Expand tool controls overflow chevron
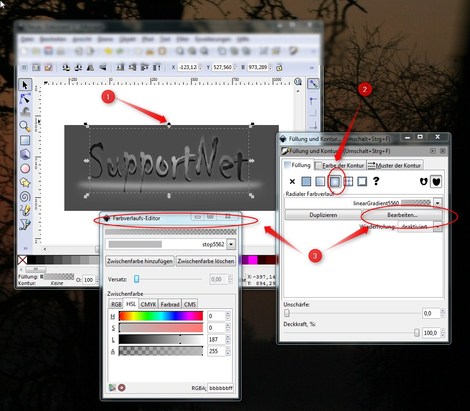The width and height of the screenshot is (470, 411). [312, 68]
